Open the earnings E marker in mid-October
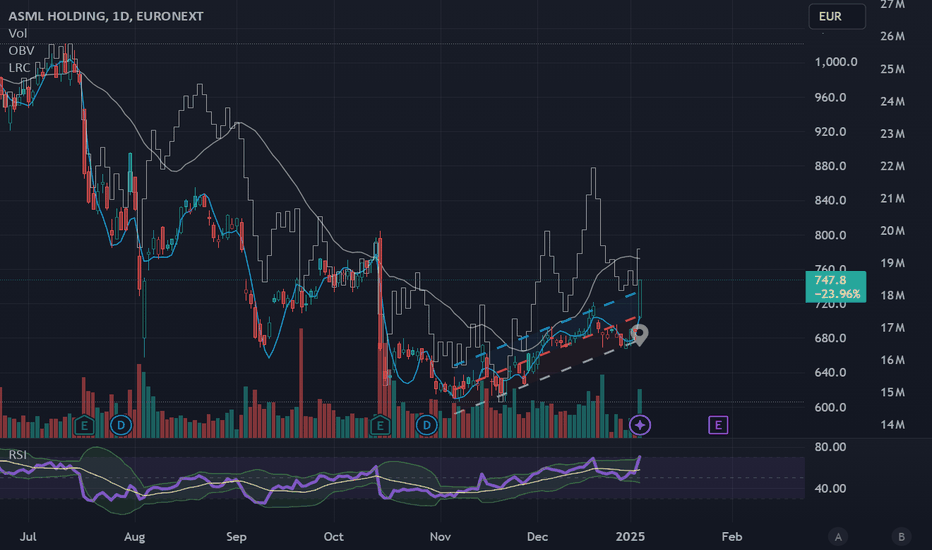Image resolution: width=932 pixels, height=550 pixels. pos(380,425)
